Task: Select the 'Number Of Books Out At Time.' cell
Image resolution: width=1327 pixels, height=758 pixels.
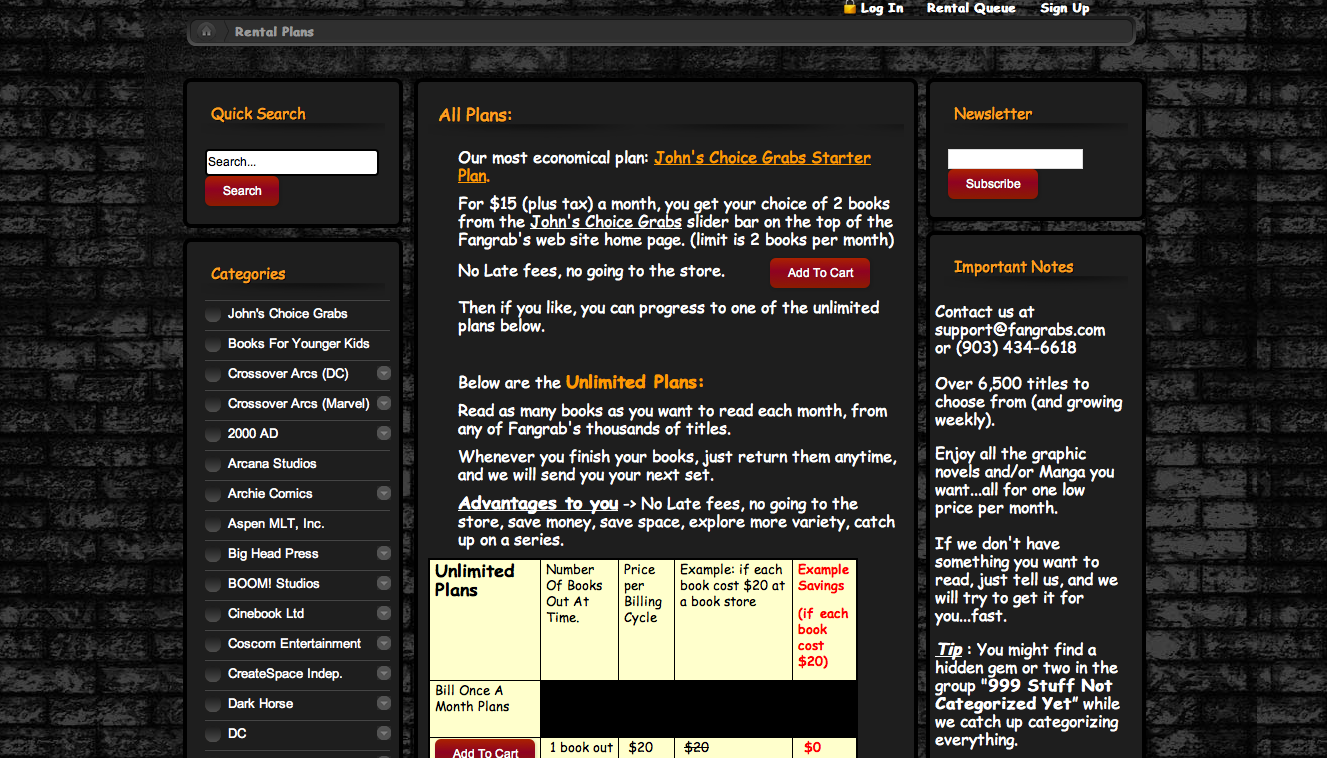Action: tap(579, 620)
